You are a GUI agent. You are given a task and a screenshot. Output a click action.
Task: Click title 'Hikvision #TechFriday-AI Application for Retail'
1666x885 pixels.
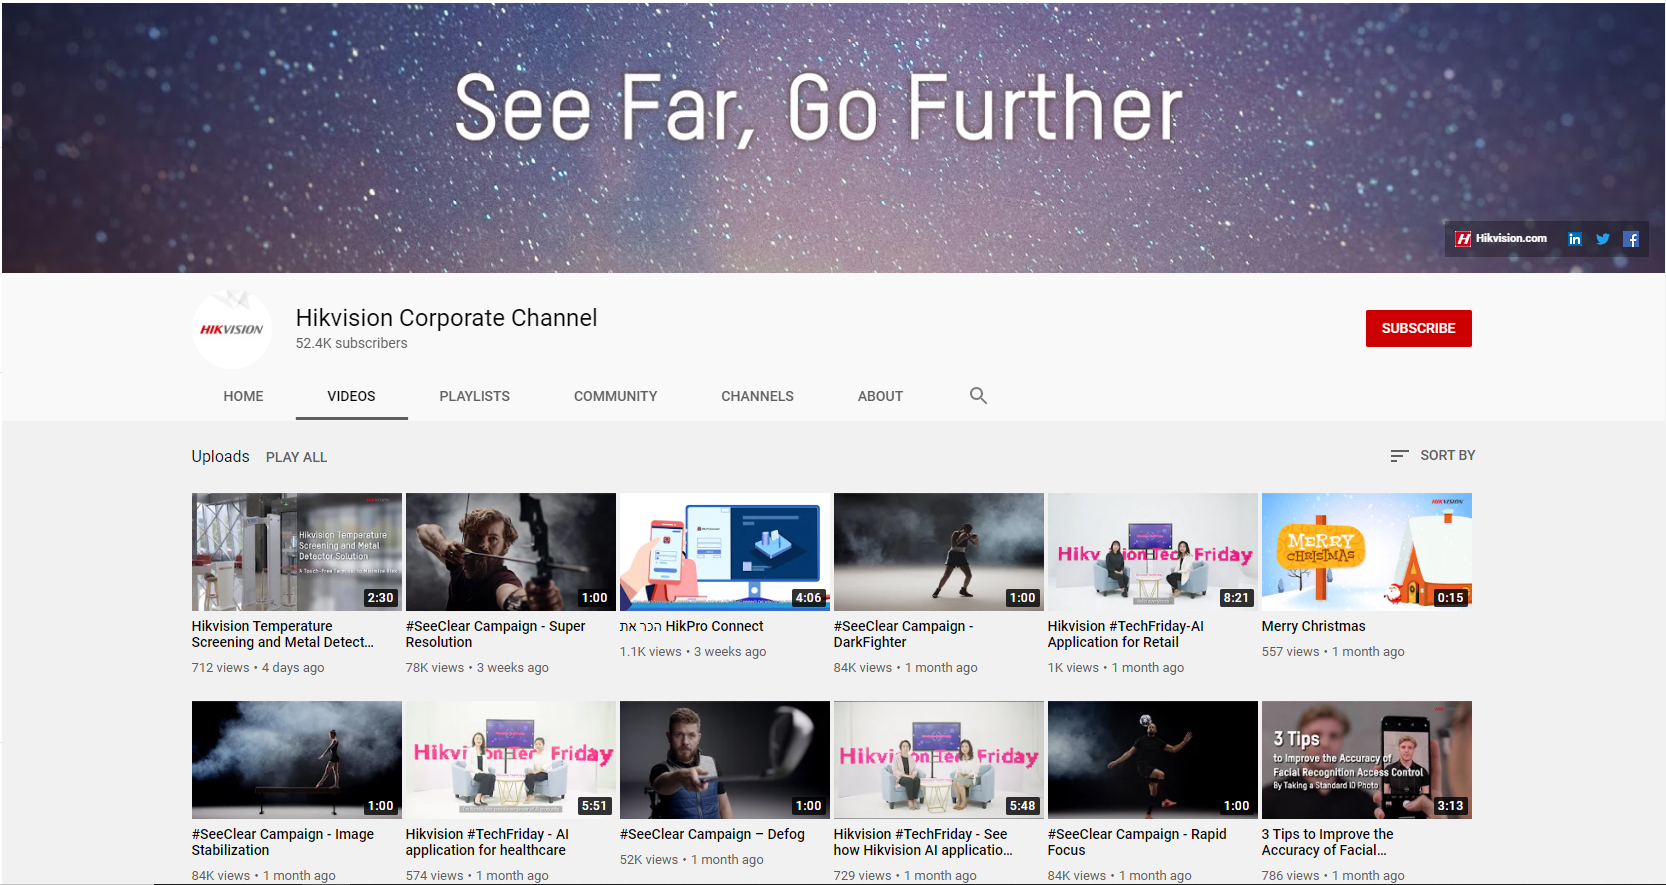(x=1126, y=634)
